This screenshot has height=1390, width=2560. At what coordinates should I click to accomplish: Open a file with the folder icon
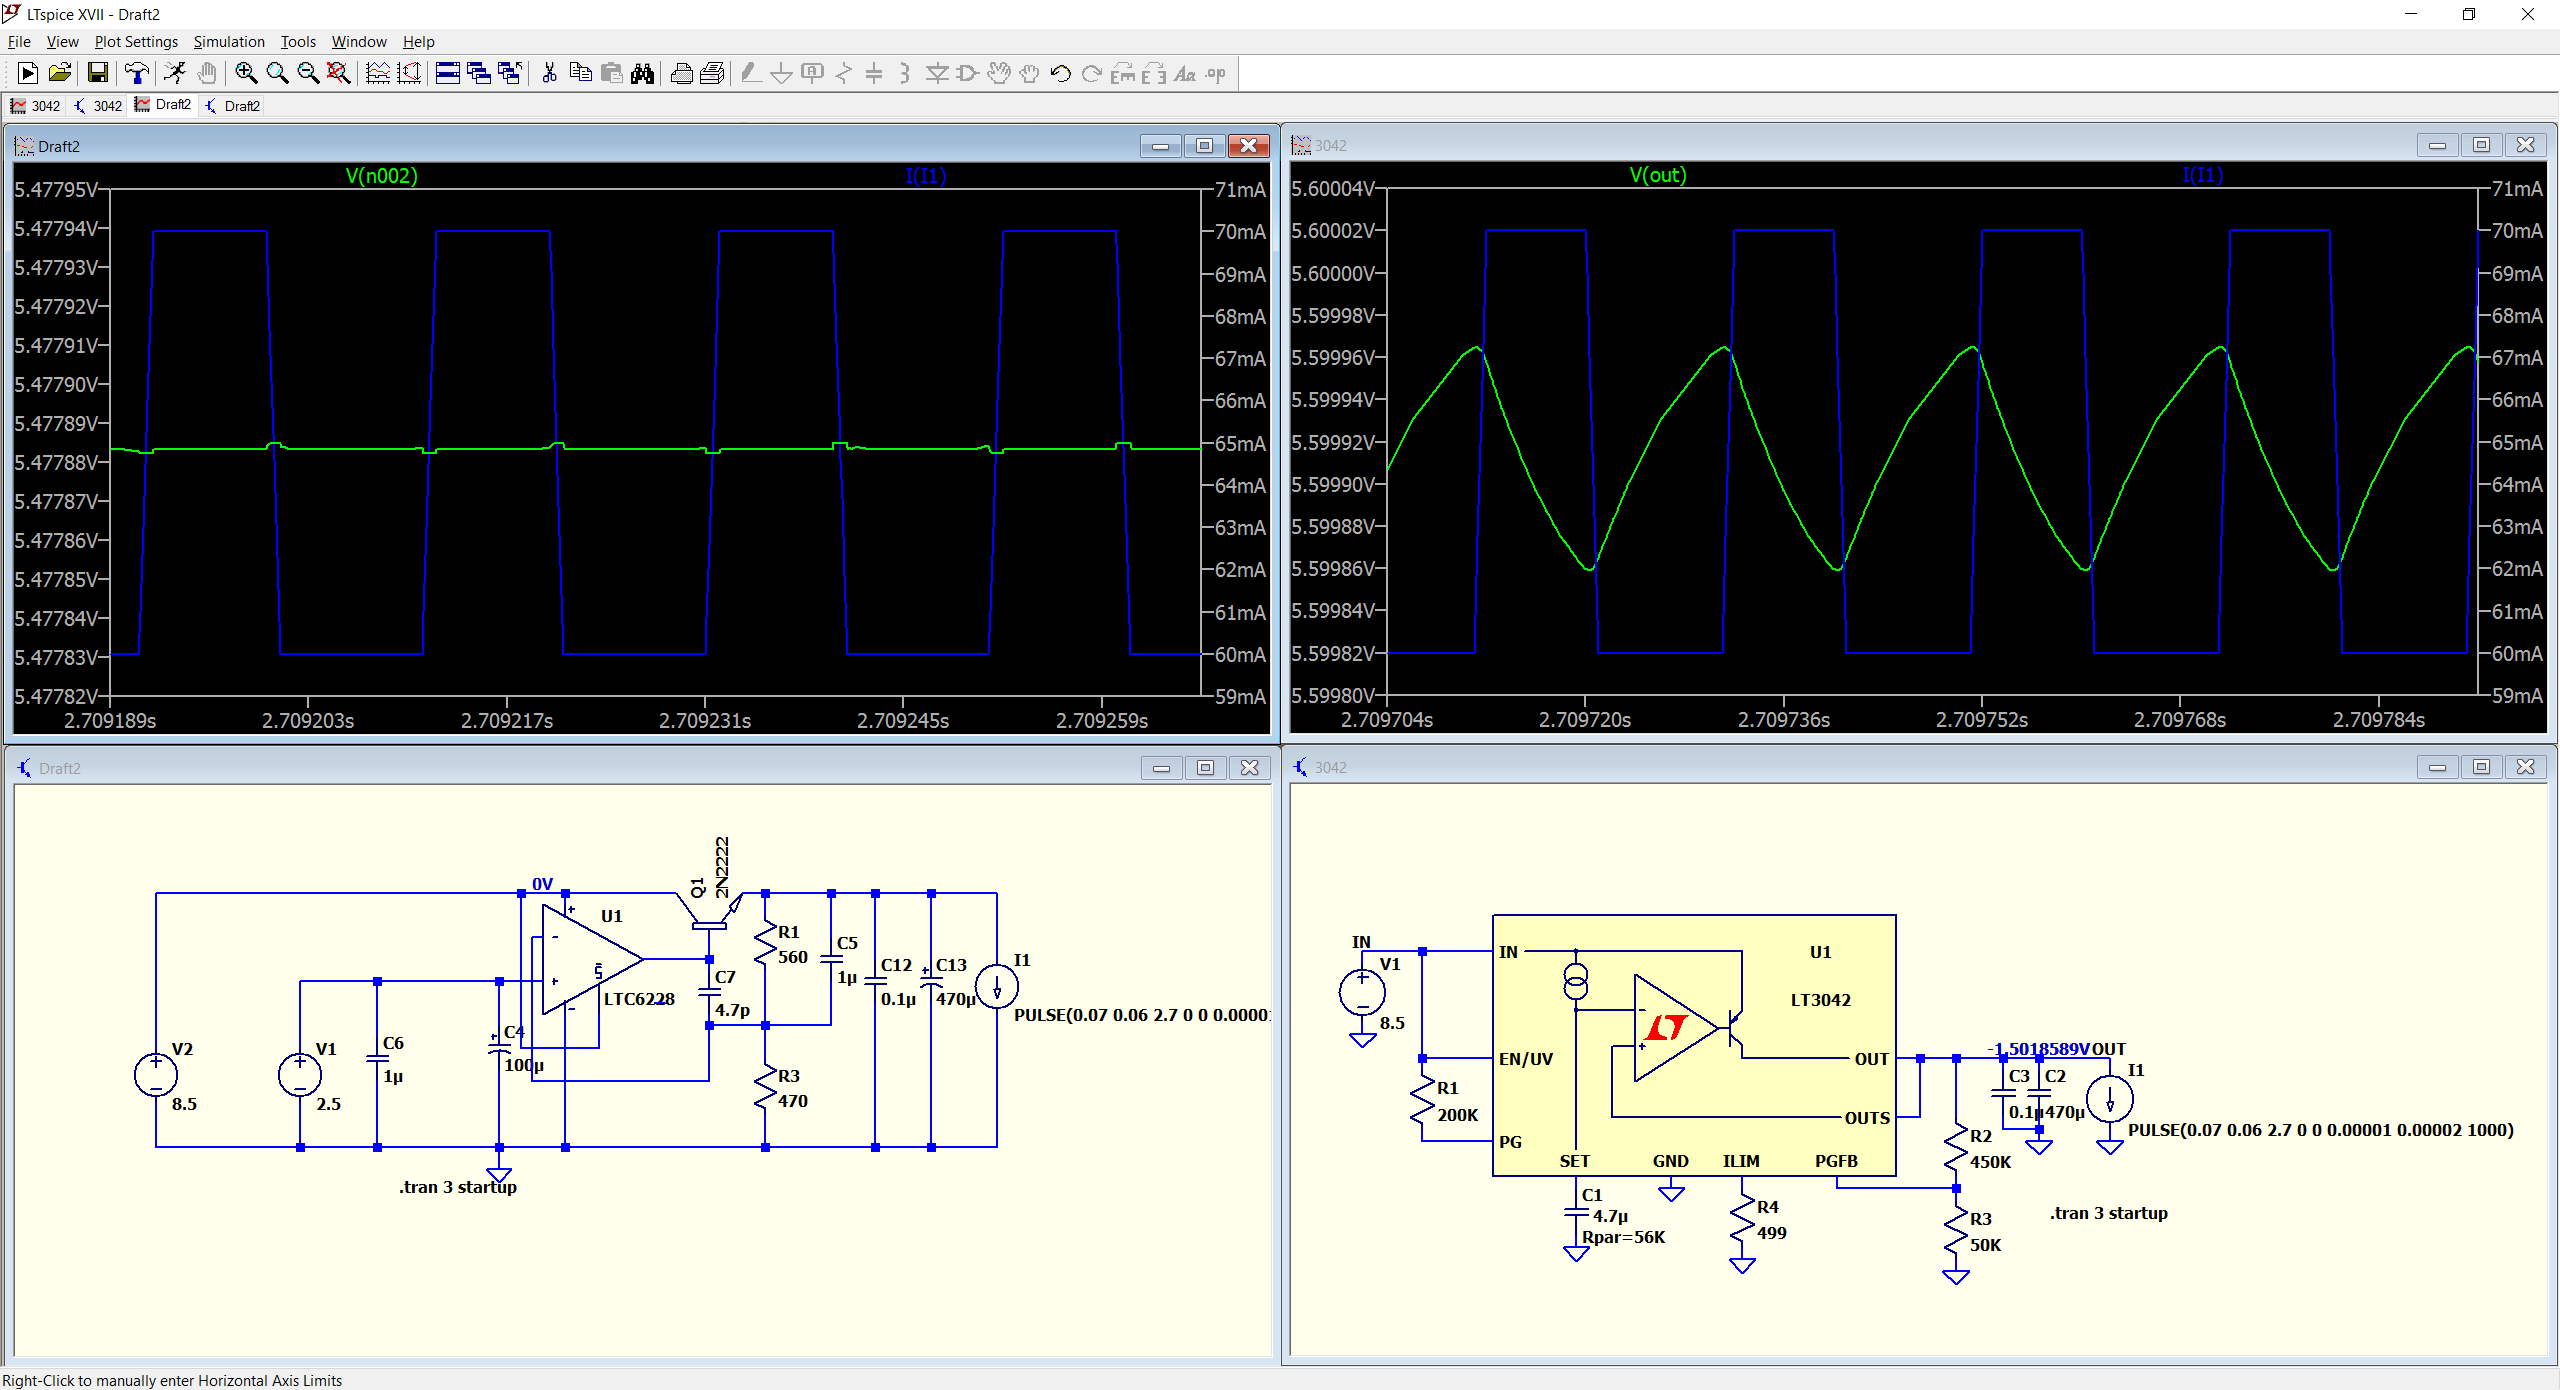60,73
